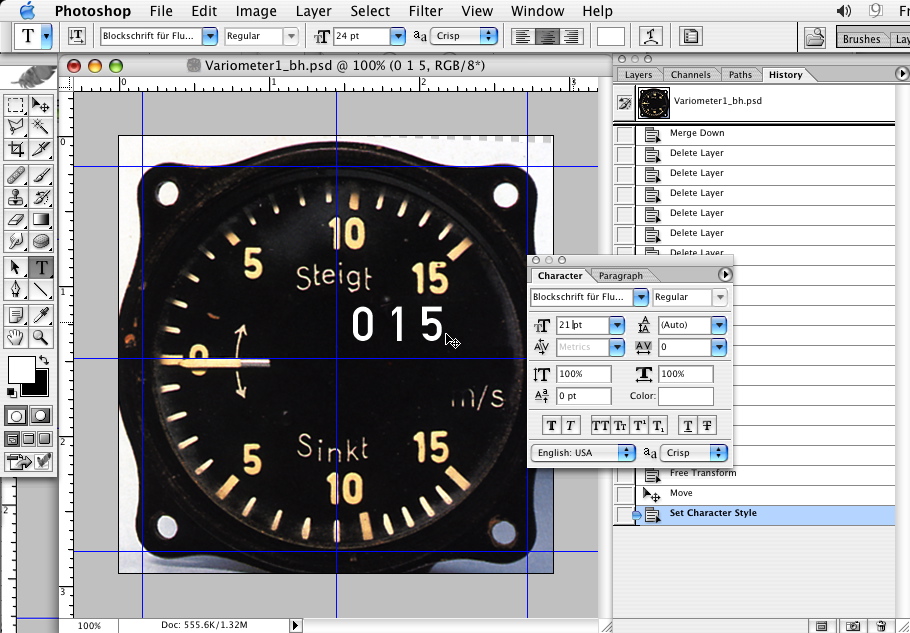Pick the Eyedropper tool
The image size is (910, 633).
pyautogui.click(x=41, y=317)
